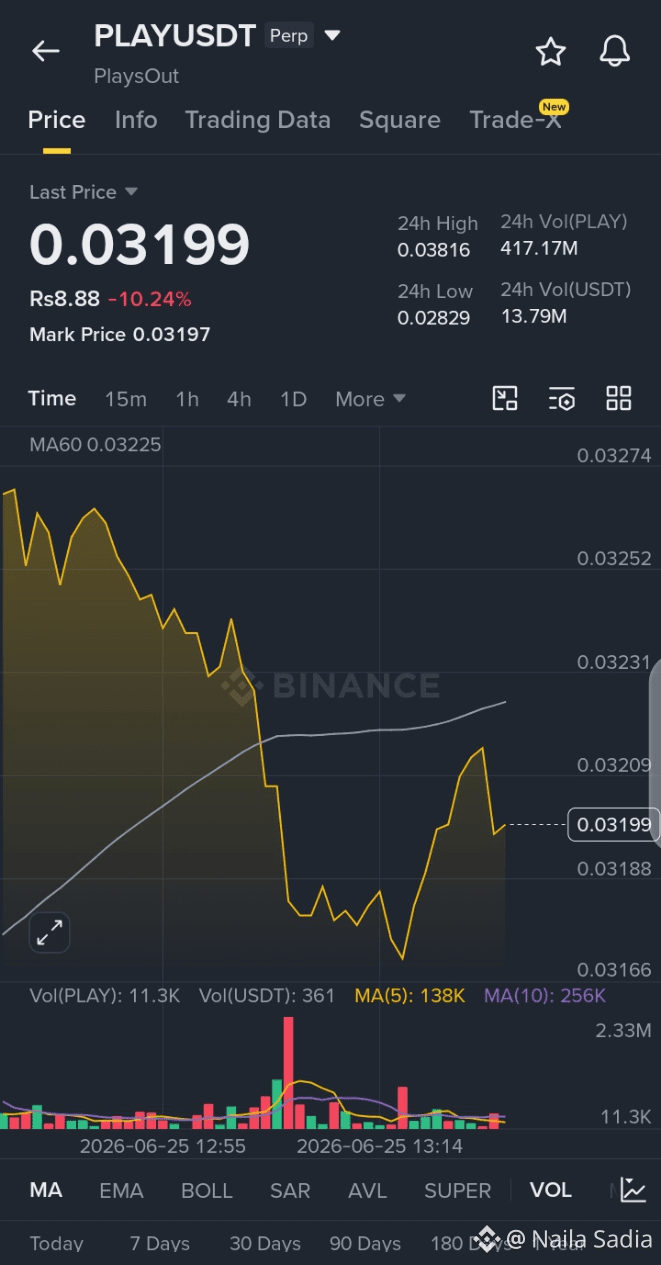Open the Trade-X tab
The height and width of the screenshot is (1265, 661).
coord(515,120)
